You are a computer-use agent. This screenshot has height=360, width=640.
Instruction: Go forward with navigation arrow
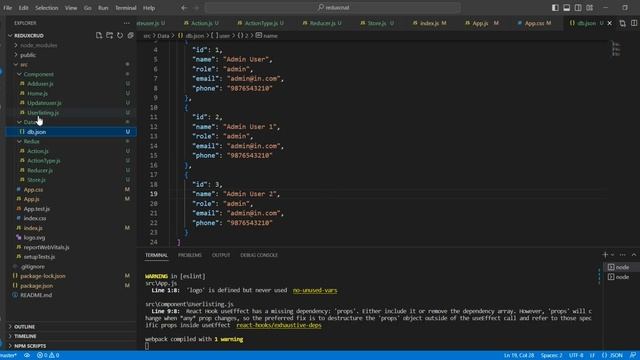tap(196, 8)
